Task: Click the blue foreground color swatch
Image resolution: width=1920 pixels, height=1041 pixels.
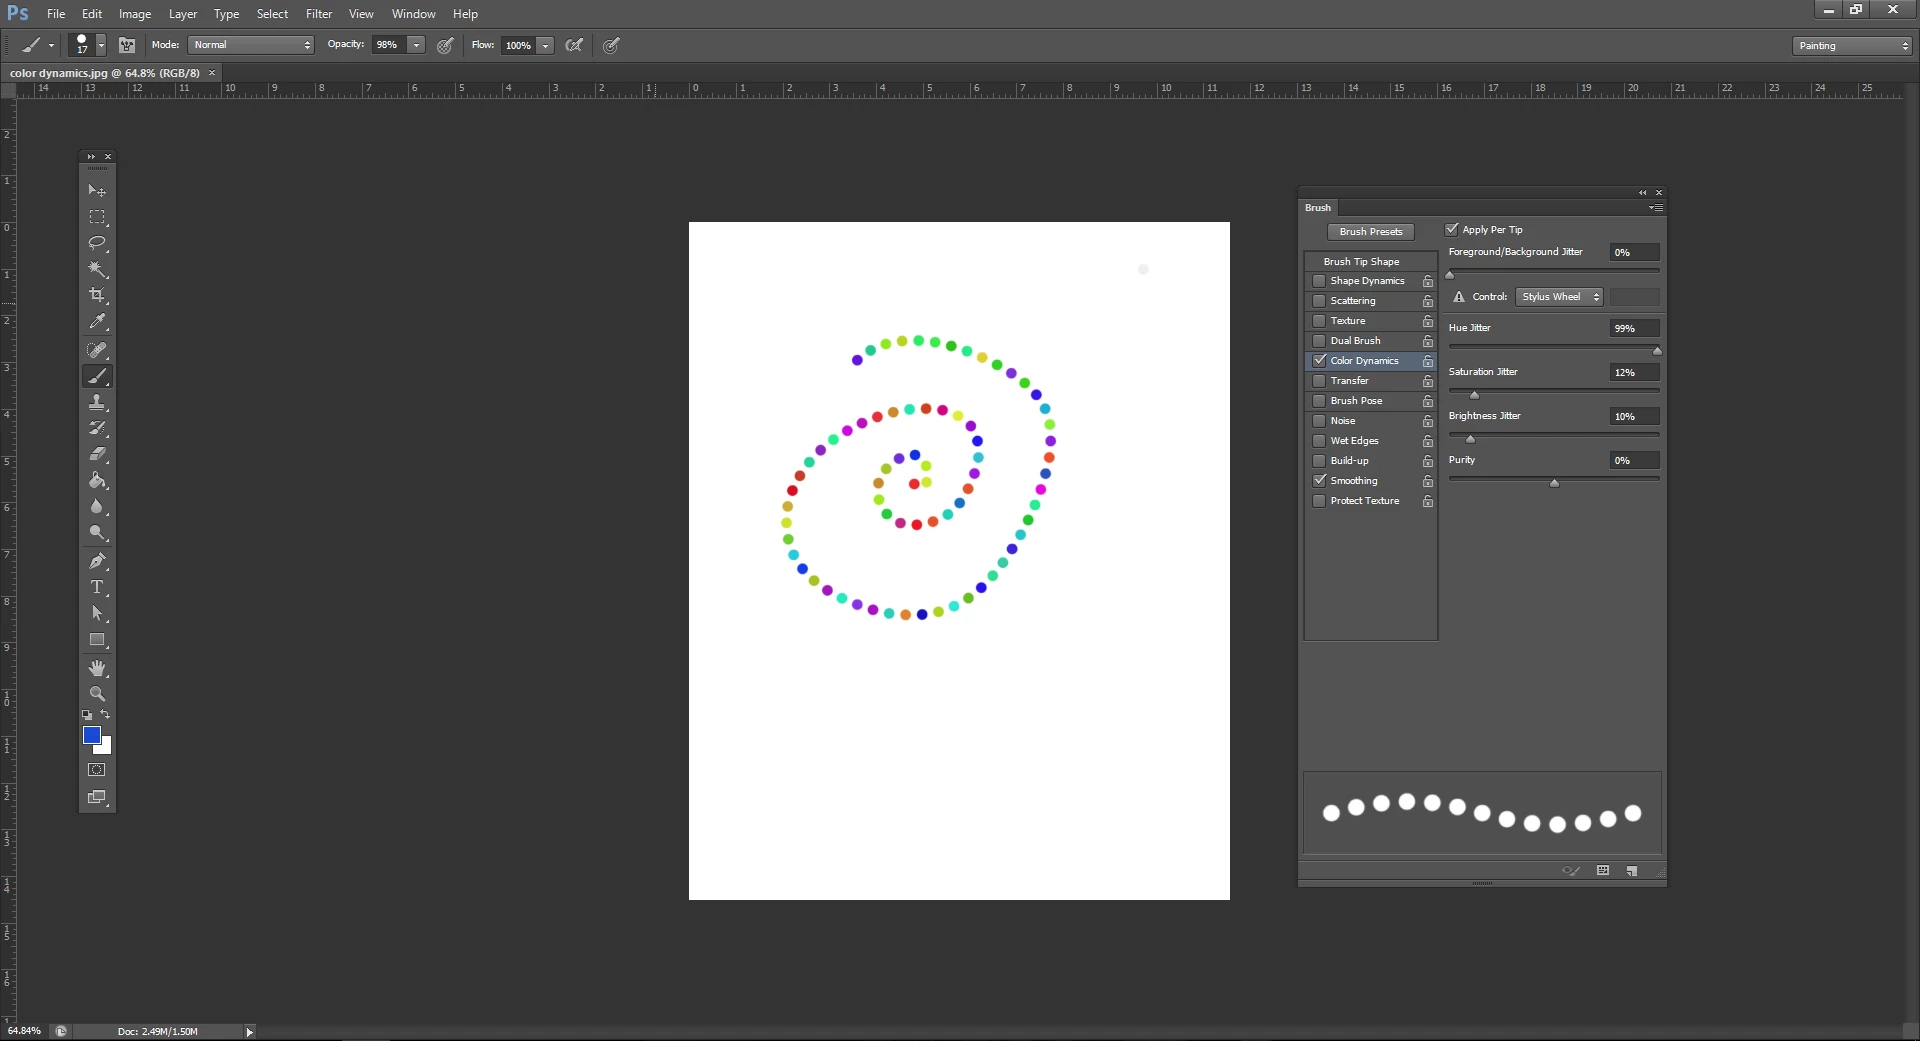Action: (x=91, y=735)
